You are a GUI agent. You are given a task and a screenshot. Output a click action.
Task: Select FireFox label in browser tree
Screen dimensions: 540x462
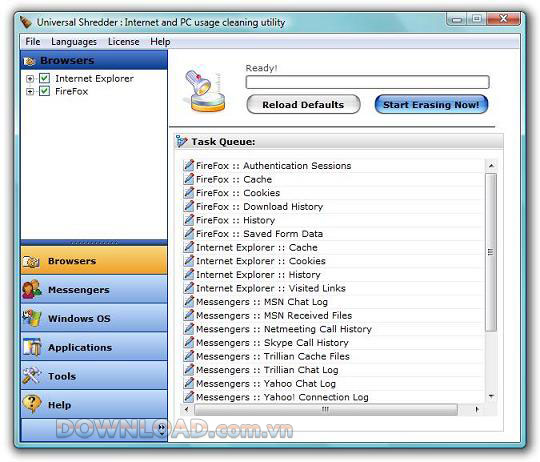[x=72, y=92]
